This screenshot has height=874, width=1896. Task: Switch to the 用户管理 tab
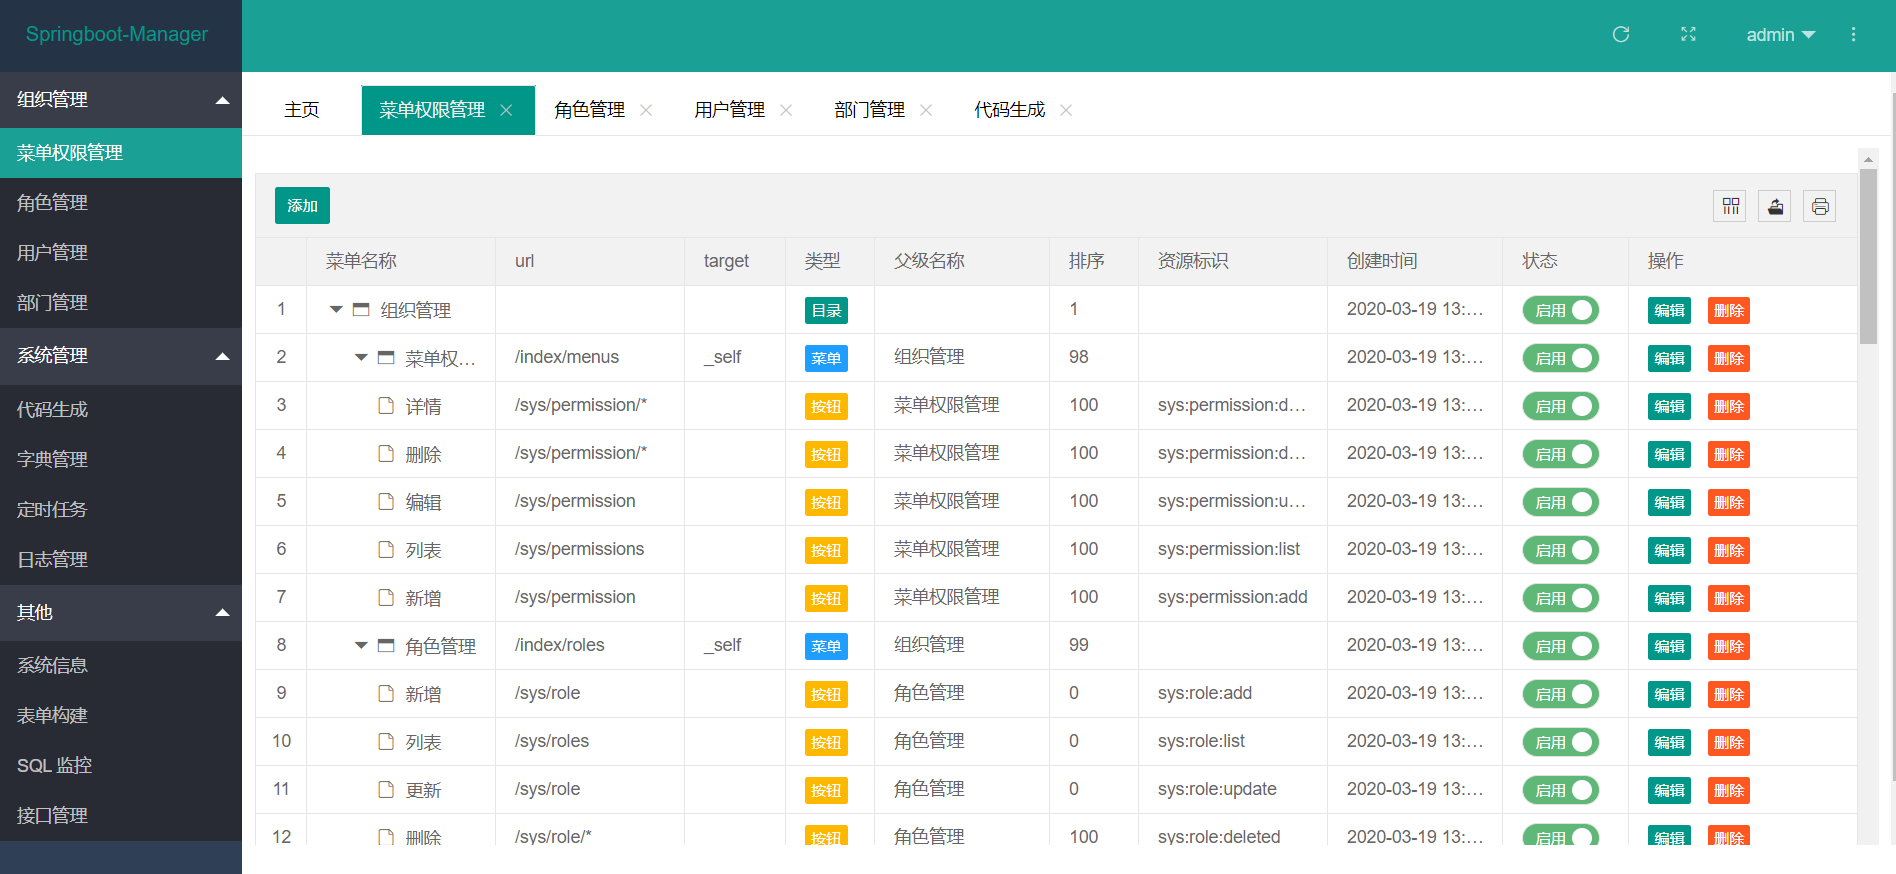[x=729, y=110]
